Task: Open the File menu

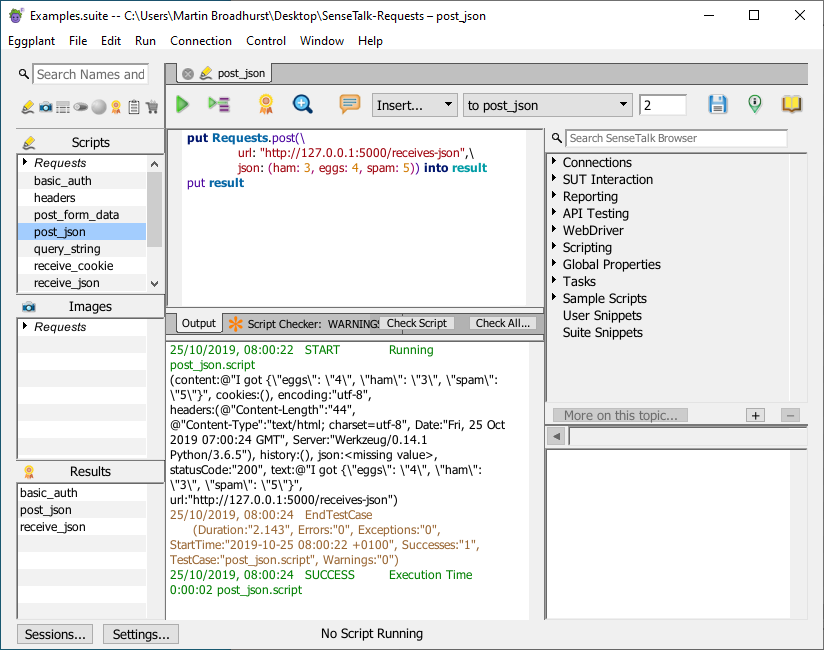Action: 78,41
